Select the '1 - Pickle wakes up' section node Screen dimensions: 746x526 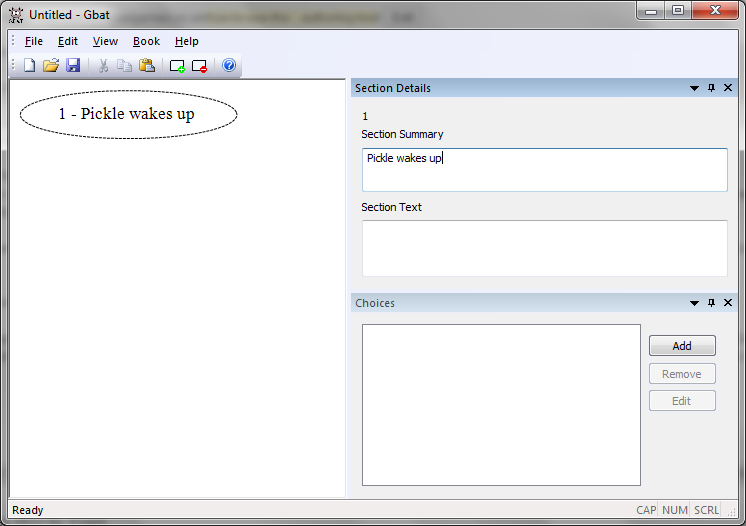[x=128, y=114]
